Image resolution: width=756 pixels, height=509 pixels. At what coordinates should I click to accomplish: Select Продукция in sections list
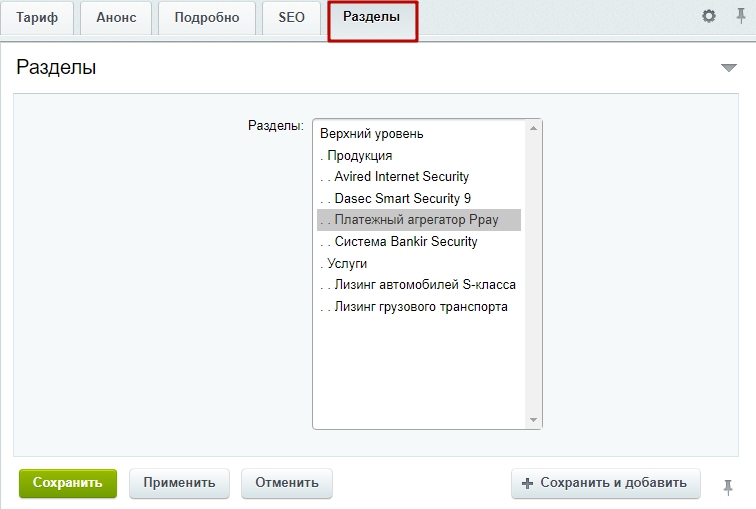click(x=419, y=156)
